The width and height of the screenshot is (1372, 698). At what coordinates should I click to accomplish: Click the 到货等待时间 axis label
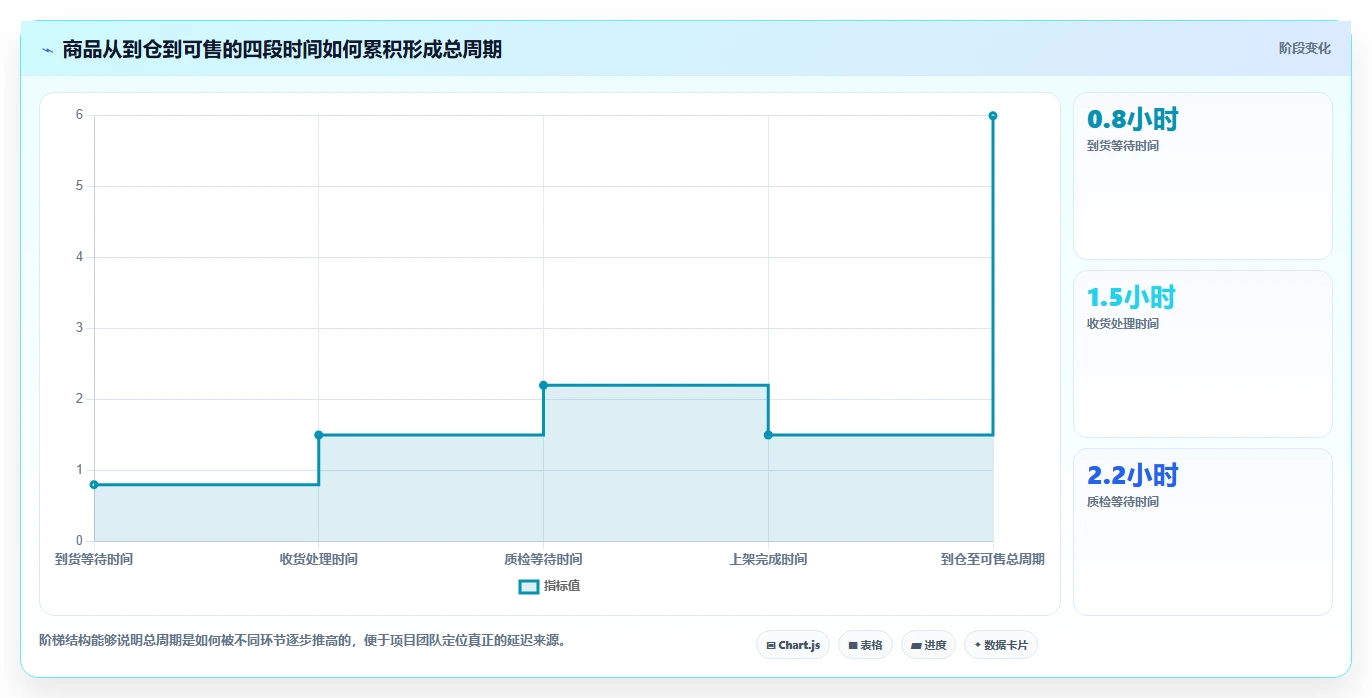pos(94,559)
